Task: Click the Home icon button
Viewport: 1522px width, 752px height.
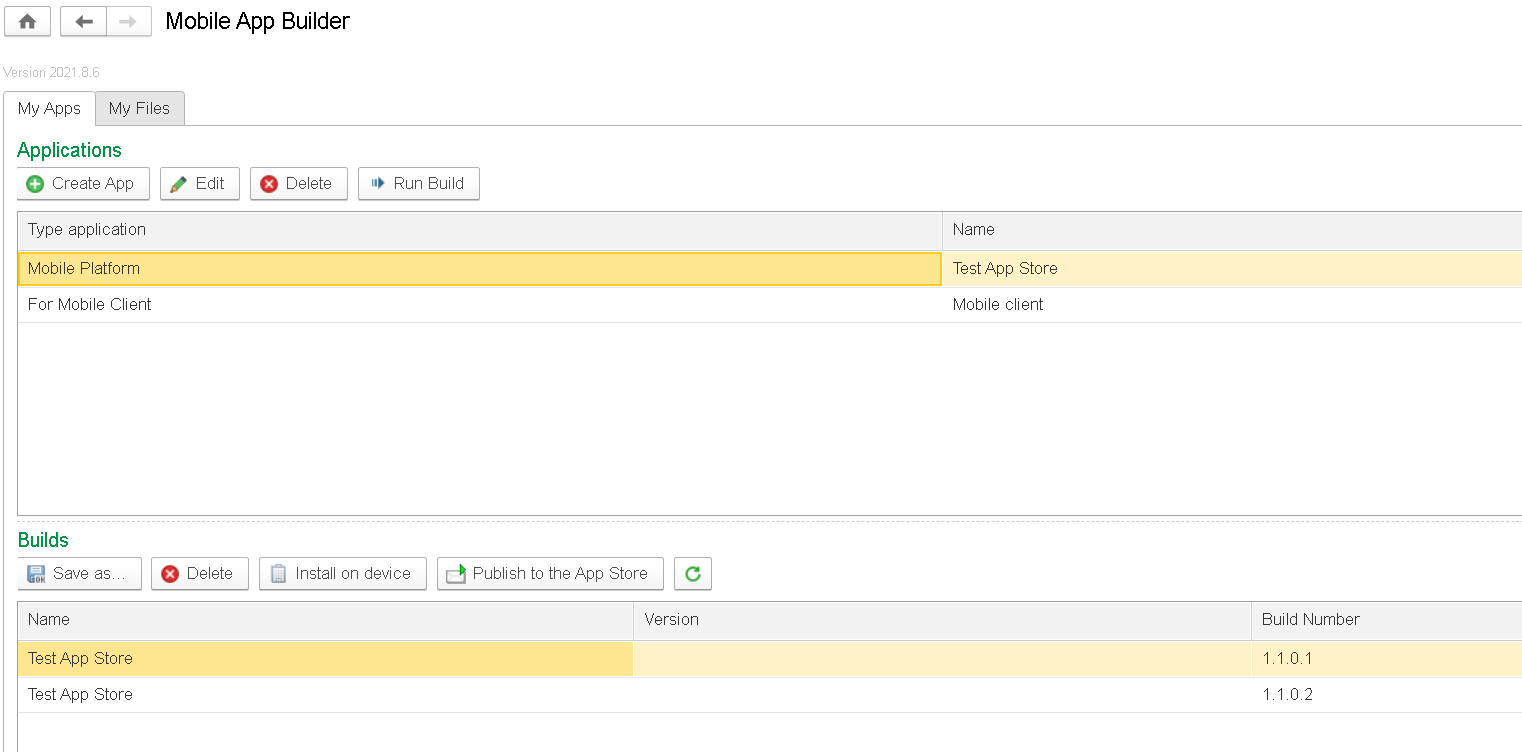Action: [27, 21]
